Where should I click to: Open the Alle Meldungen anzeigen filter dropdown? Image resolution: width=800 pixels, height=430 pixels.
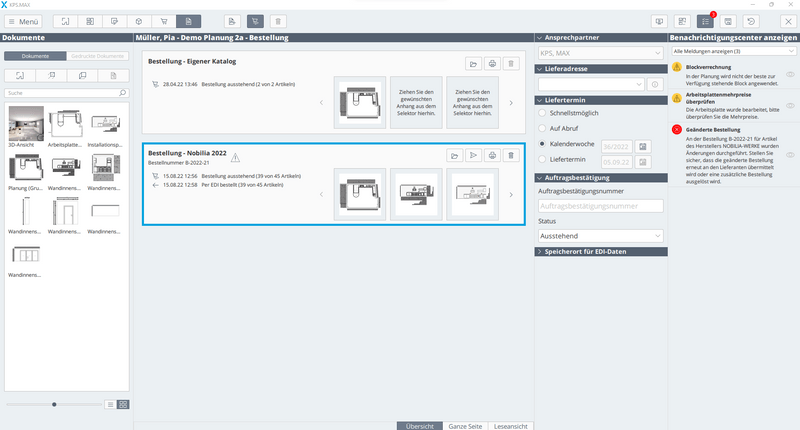coord(733,50)
